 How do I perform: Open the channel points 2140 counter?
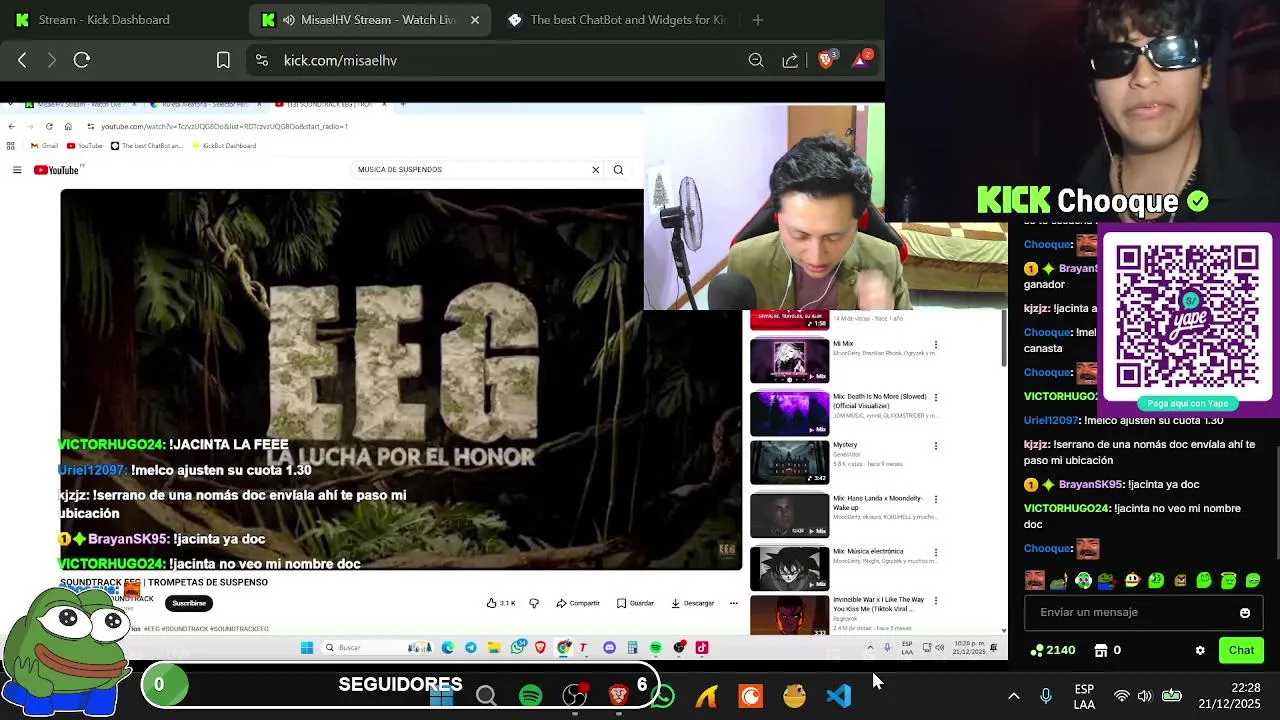click(x=1053, y=650)
